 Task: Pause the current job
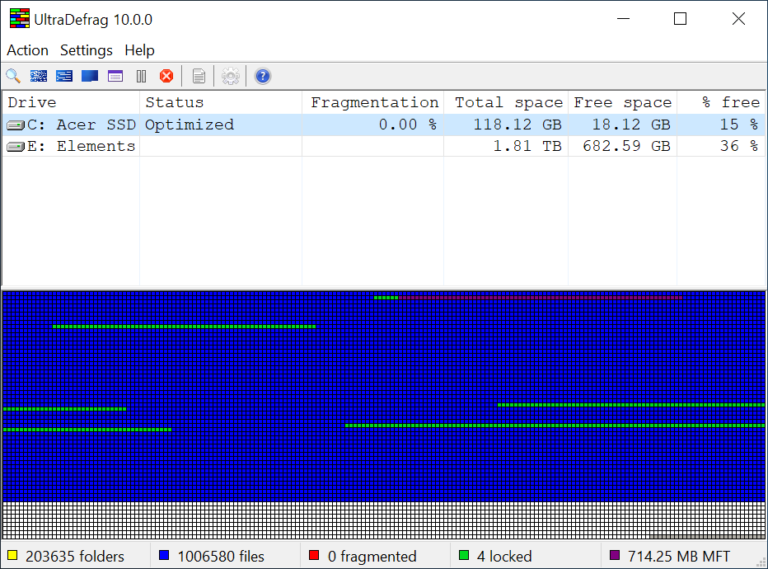[141, 76]
